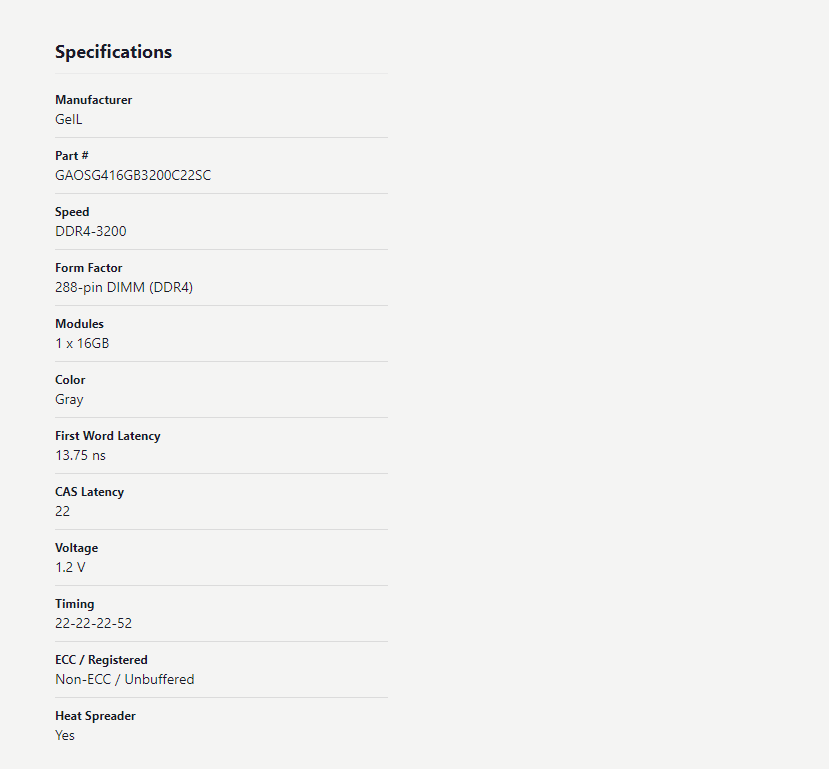Click the Yes heat spreader value
The width and height of the screenshot is (829, 769).
point(65,736)
